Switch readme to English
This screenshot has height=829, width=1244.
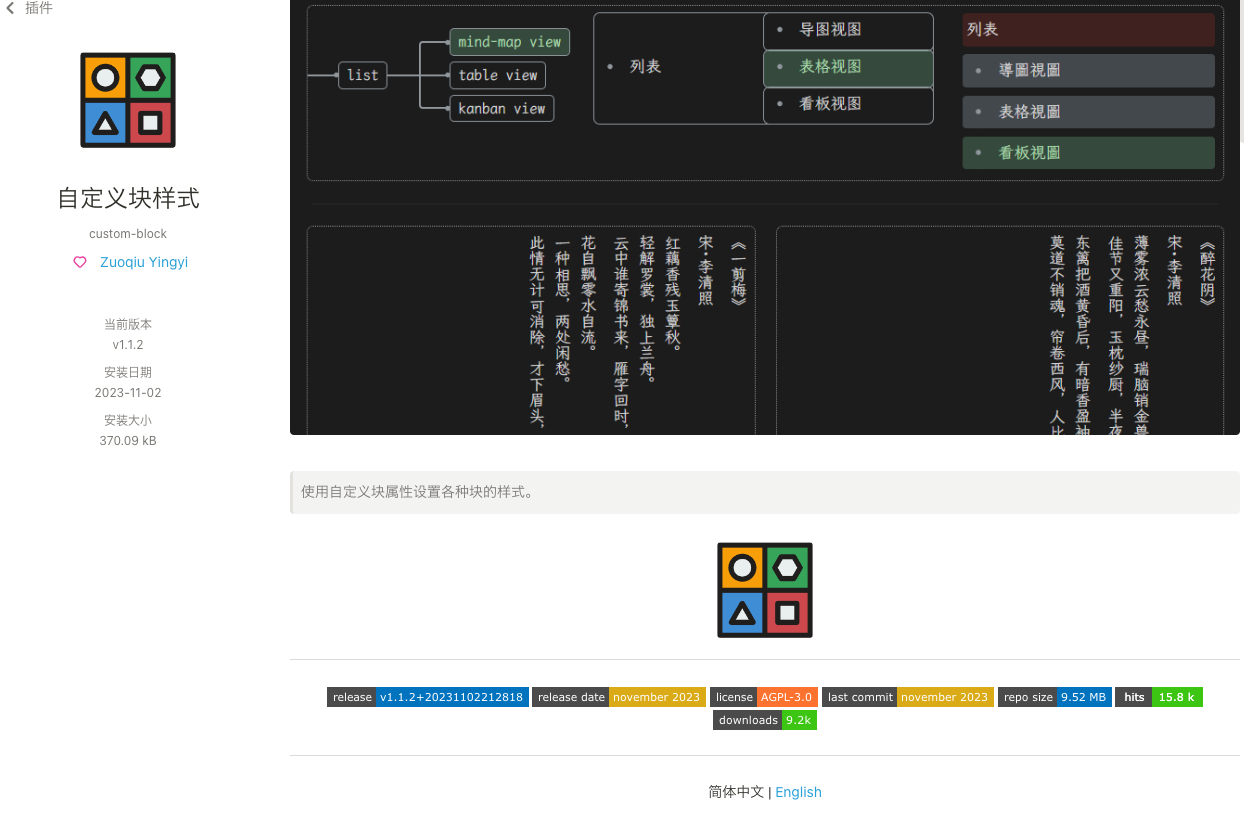pos(798,792)
